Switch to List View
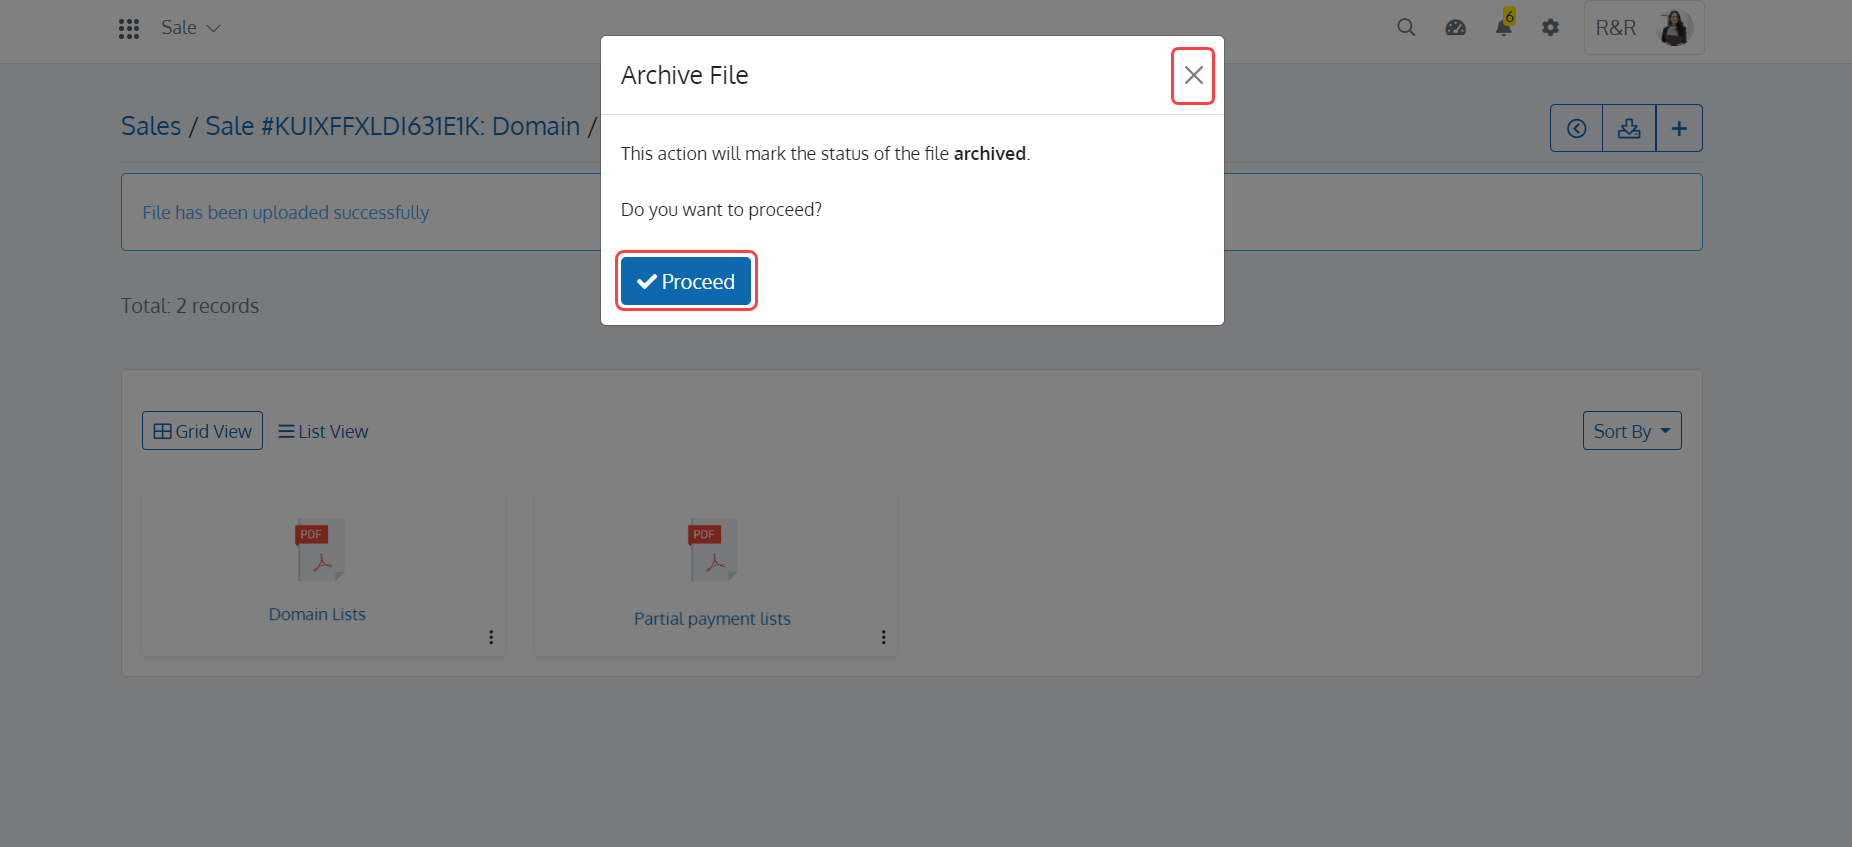 point(323,431)
